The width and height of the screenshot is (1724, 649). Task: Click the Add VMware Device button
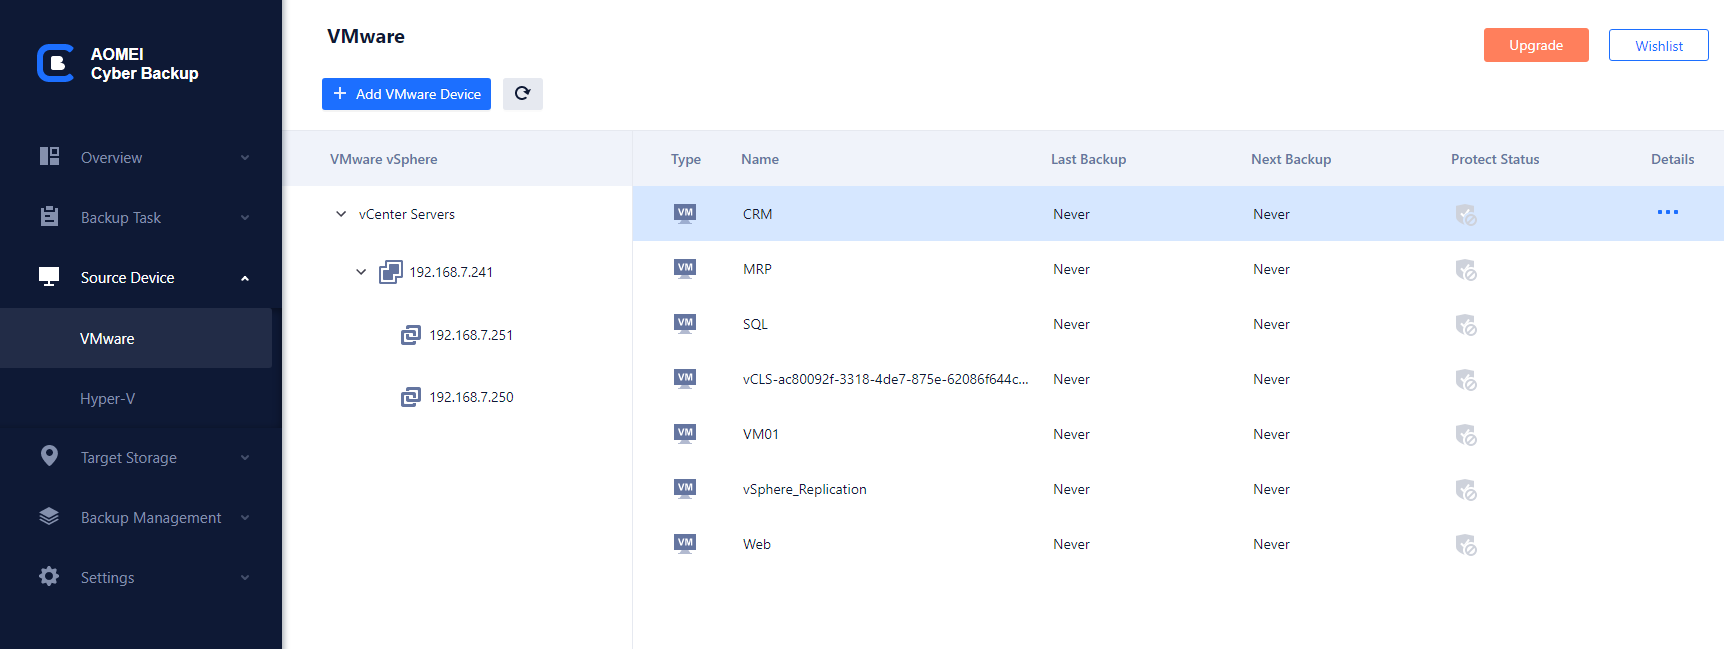(406, 94)
